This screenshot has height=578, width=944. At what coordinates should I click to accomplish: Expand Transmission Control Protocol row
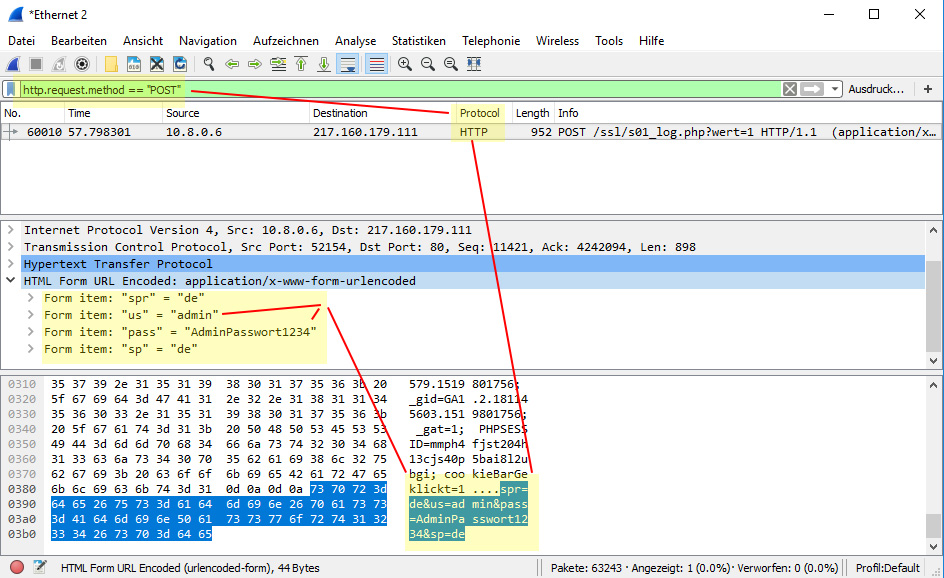pyautogui.click(x=11, y=247)
